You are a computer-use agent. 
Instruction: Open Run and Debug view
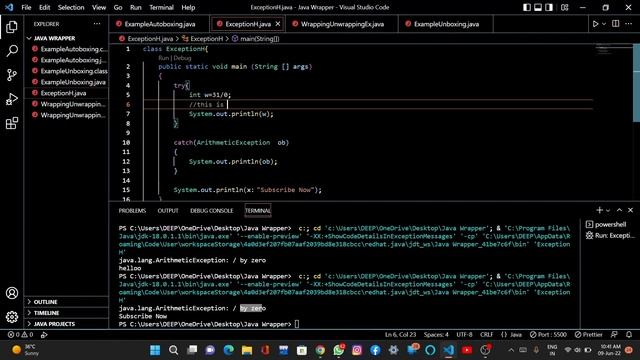pos(12,99)
